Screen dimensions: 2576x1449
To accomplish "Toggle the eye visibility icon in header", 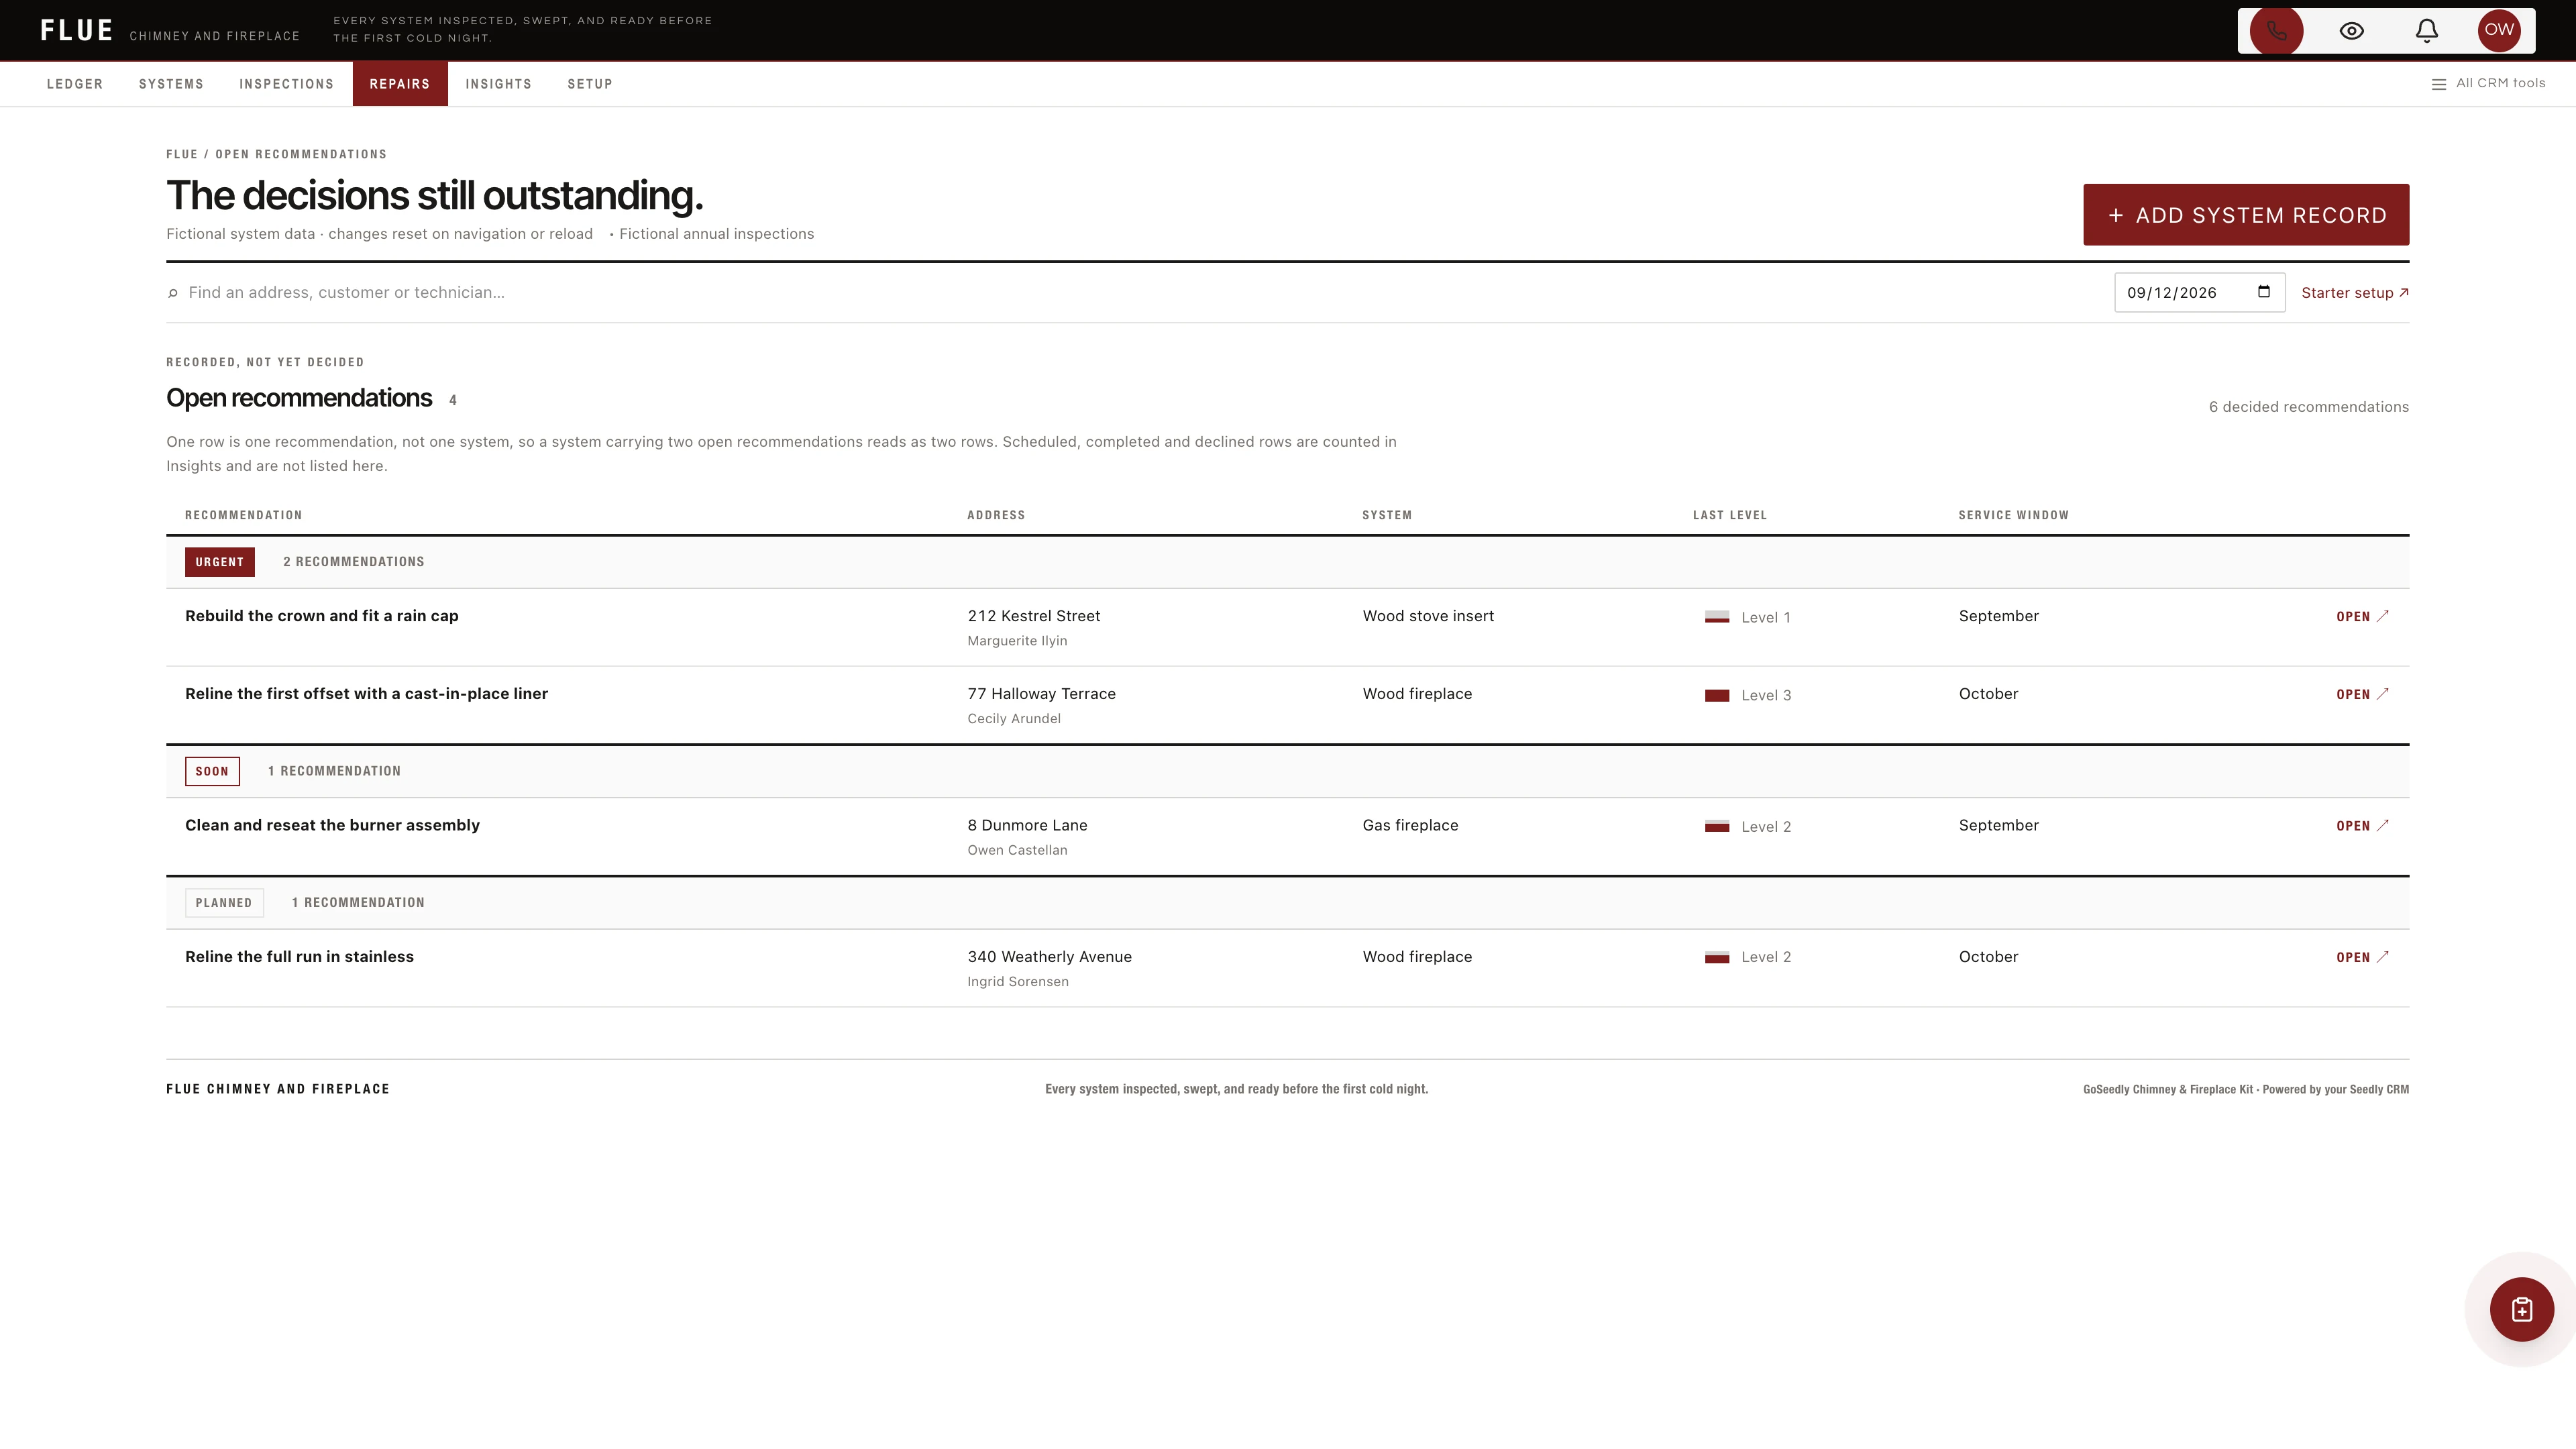I will (2352, 30).
